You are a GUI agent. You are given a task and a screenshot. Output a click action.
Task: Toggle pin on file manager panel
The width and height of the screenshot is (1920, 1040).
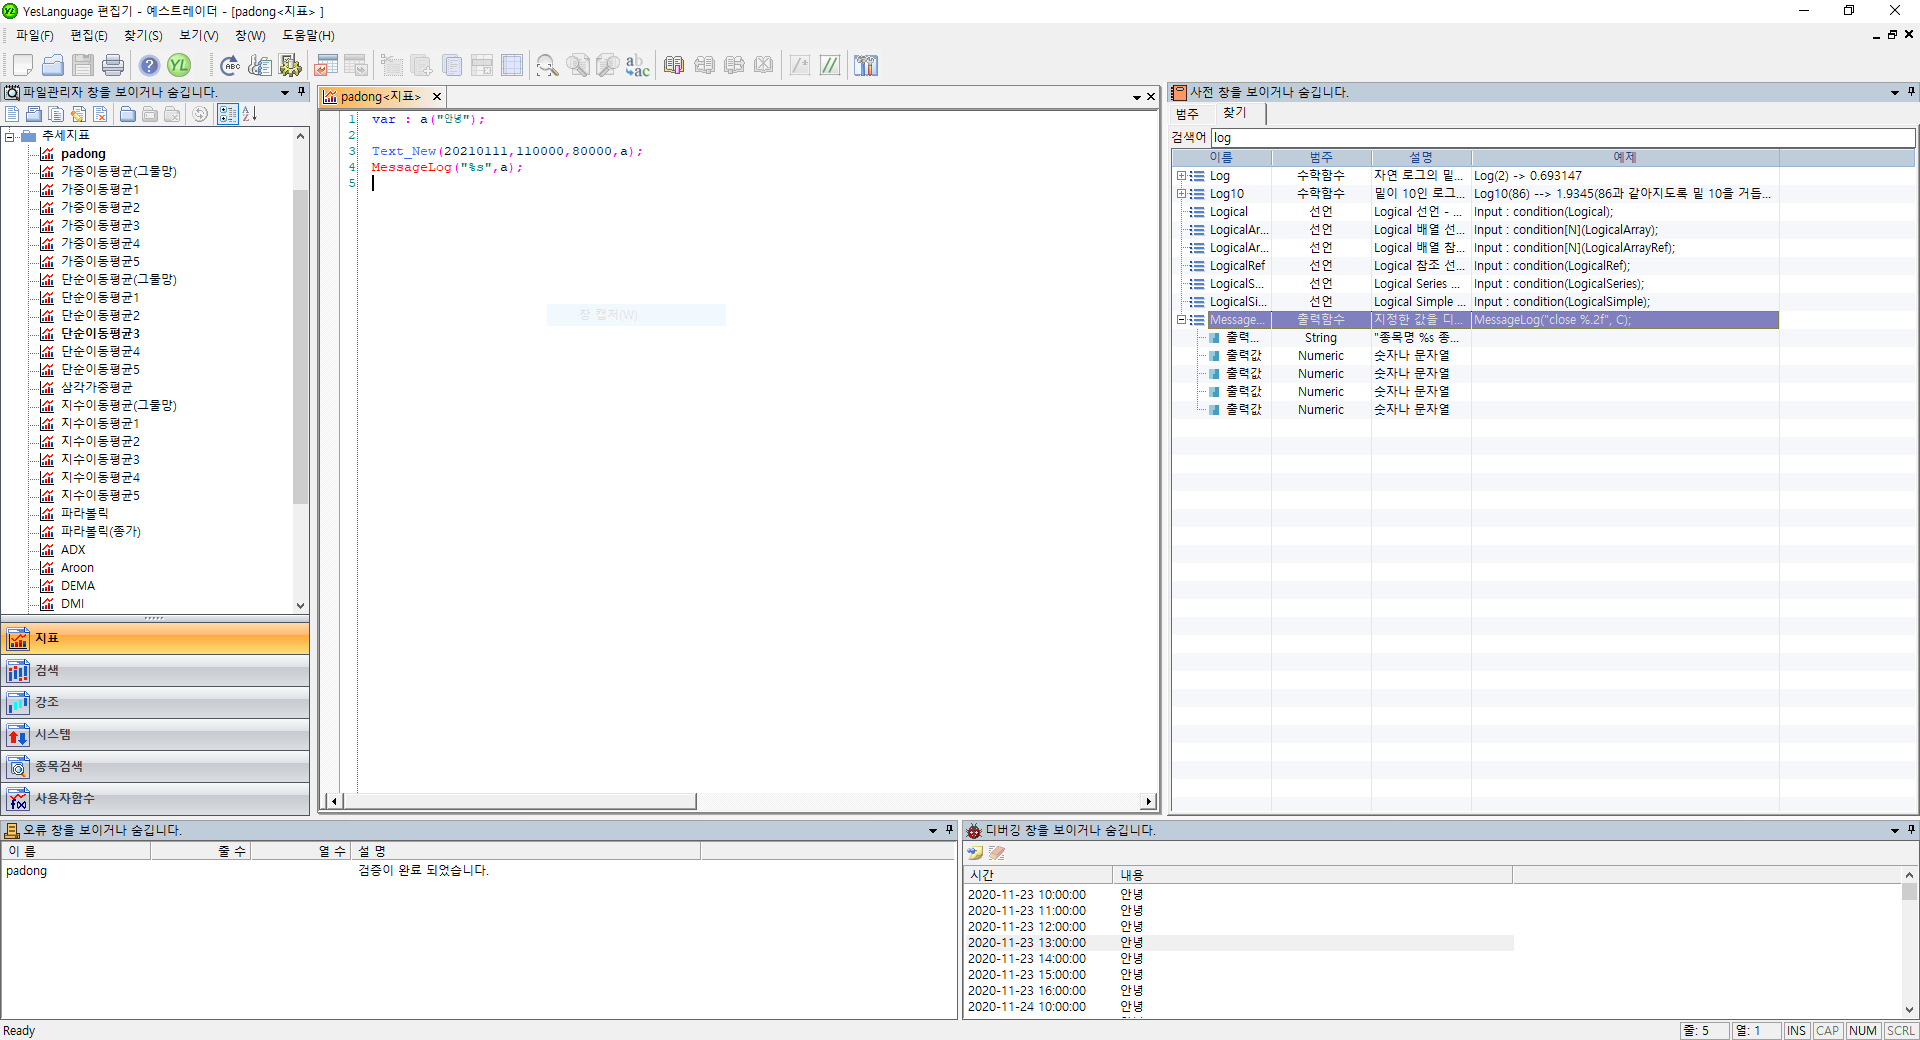(301, 92)
